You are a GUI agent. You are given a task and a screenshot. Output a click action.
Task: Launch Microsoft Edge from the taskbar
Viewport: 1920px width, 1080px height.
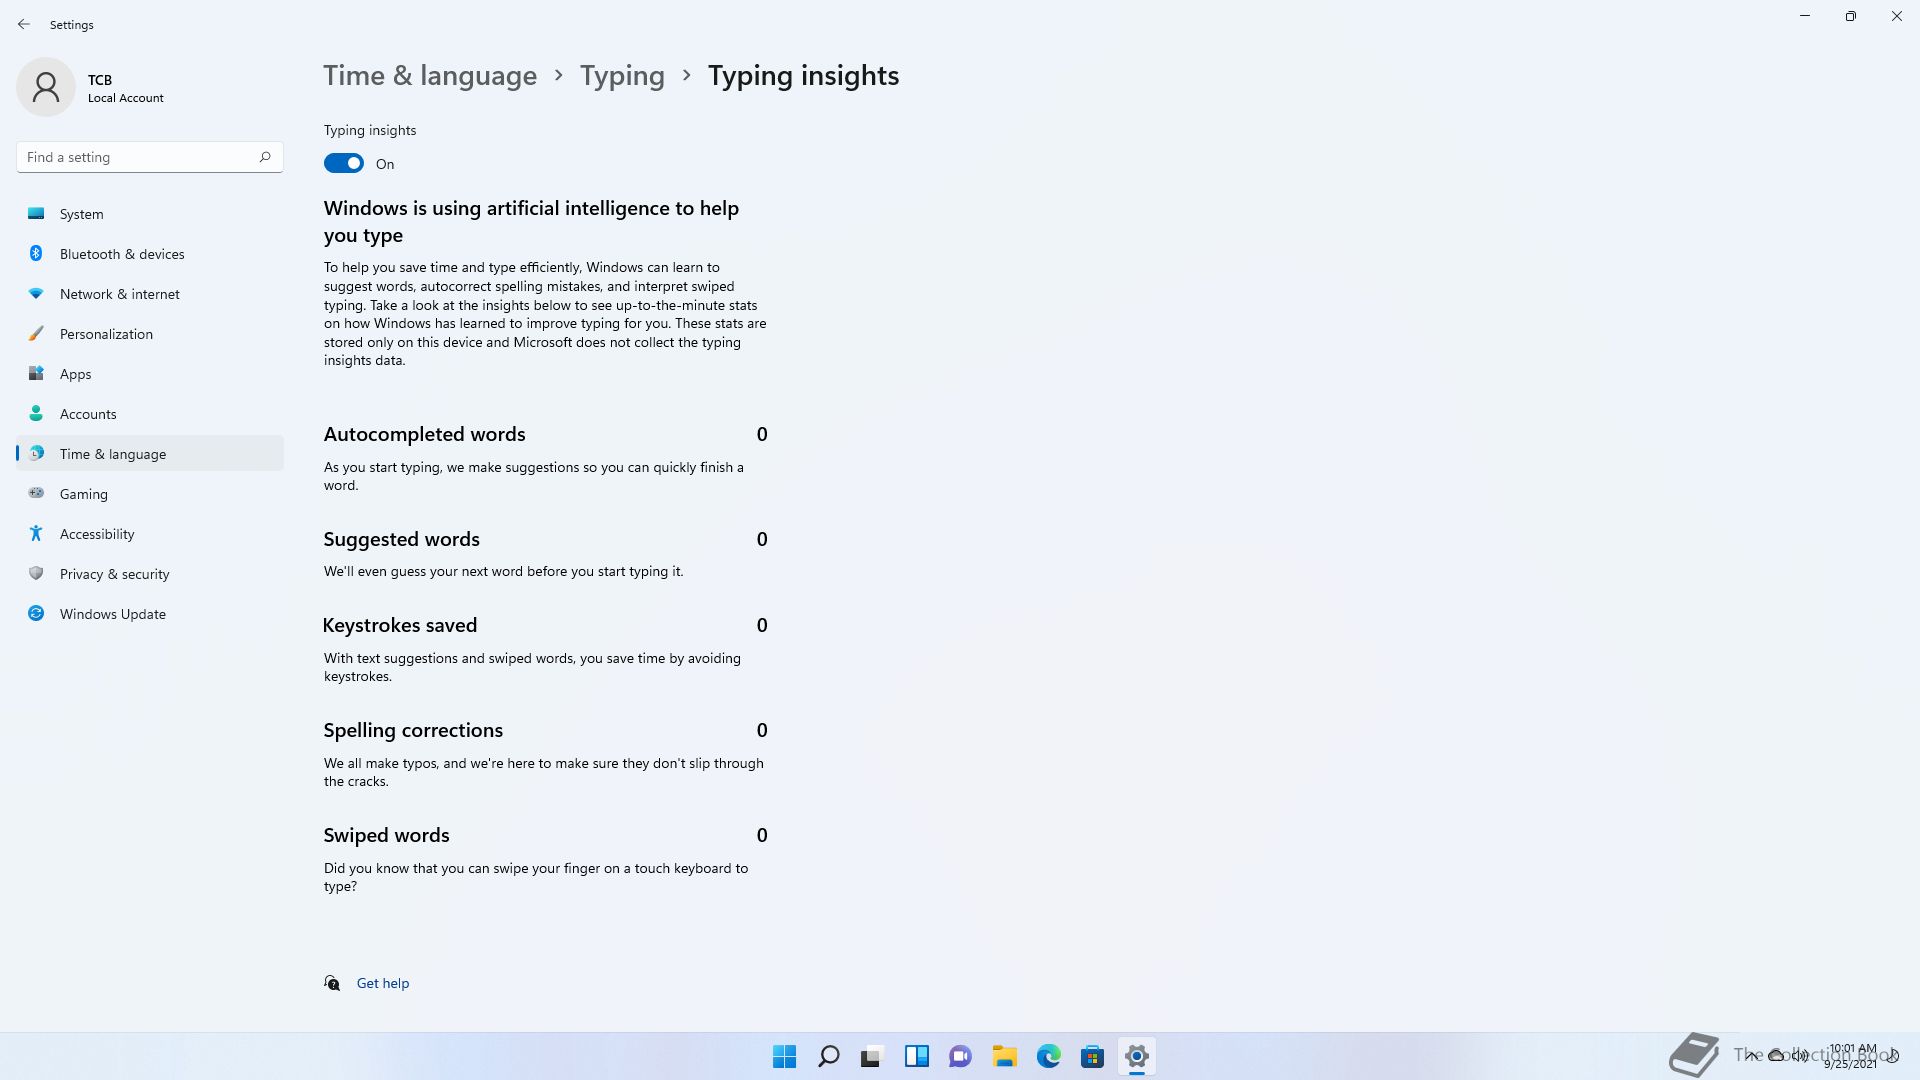point(1049,1056)
